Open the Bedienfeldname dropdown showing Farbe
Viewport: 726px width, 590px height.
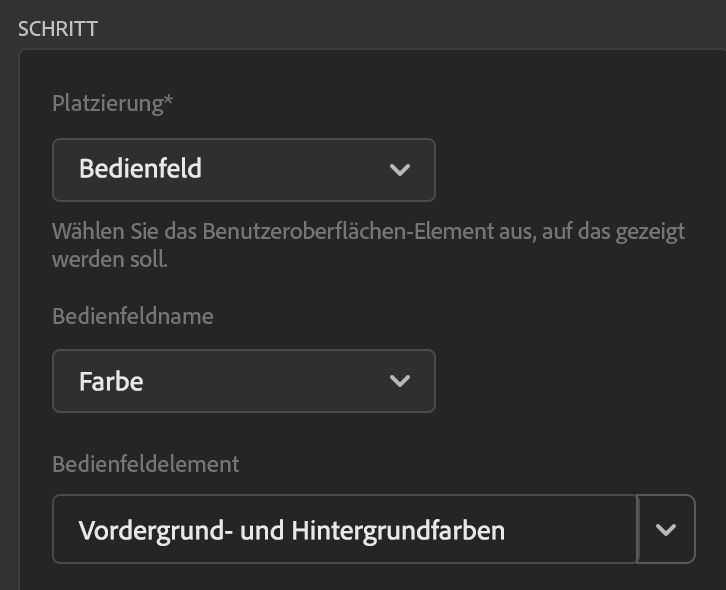(x=243, y=381)
